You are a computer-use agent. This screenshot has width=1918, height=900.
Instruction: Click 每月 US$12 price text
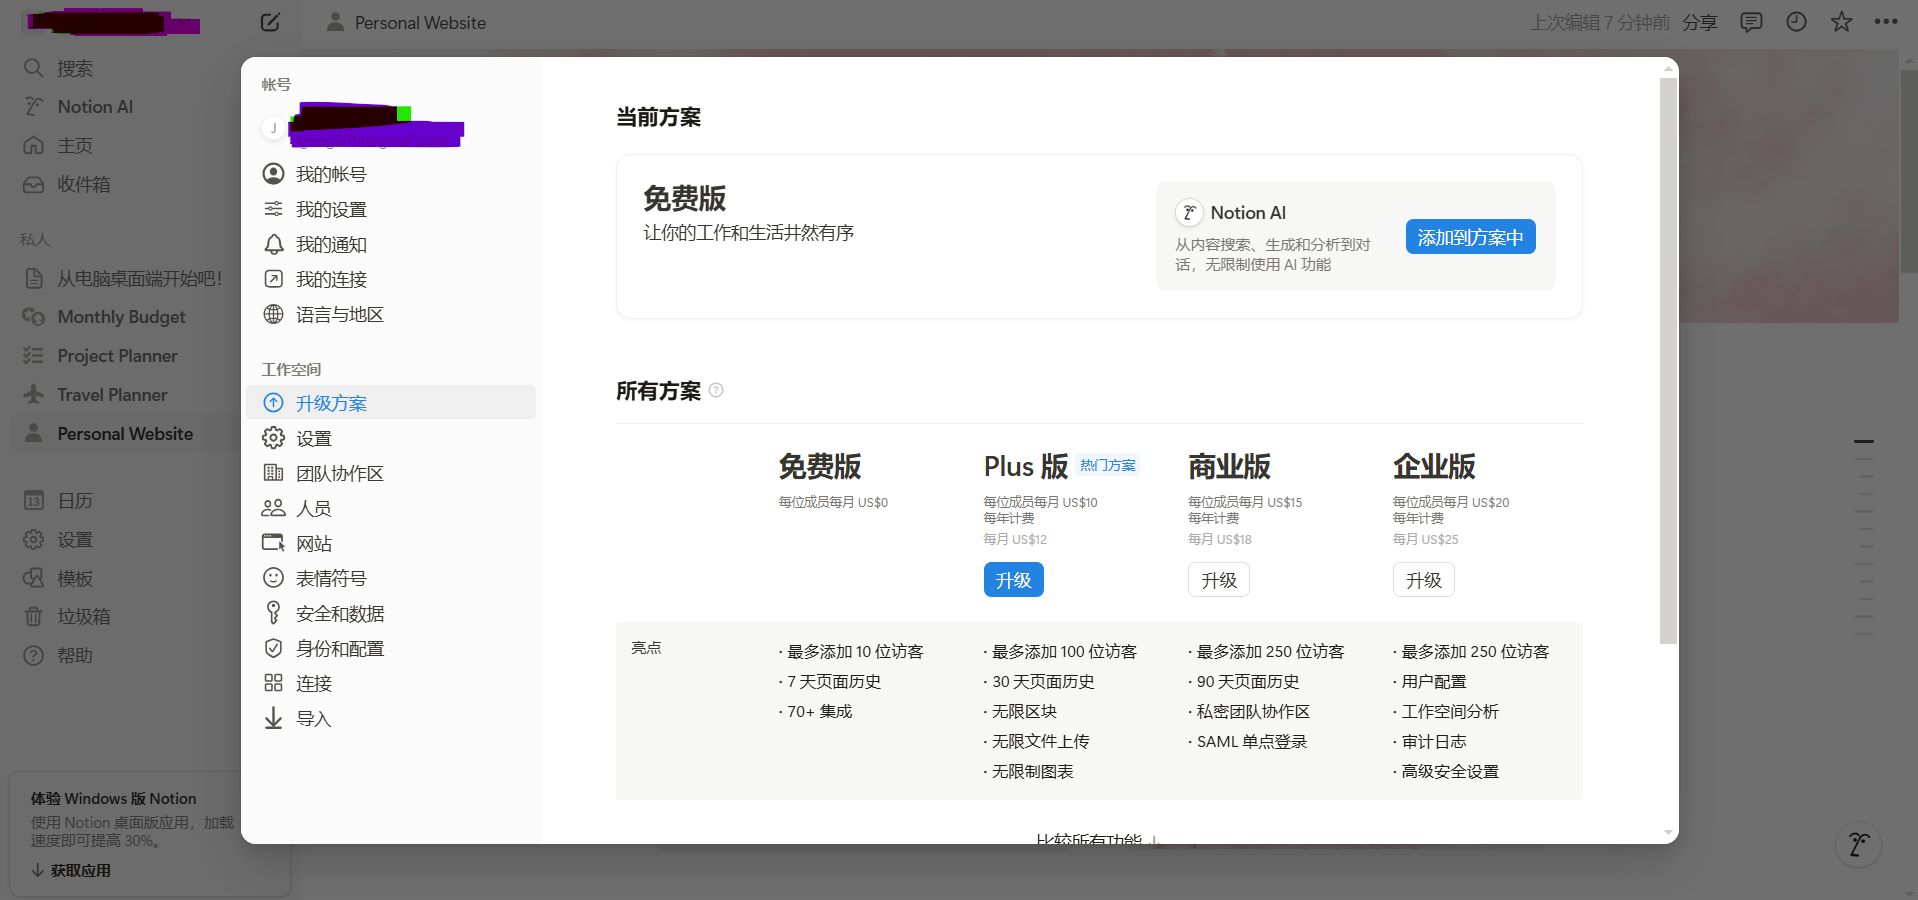point(1014,539)
